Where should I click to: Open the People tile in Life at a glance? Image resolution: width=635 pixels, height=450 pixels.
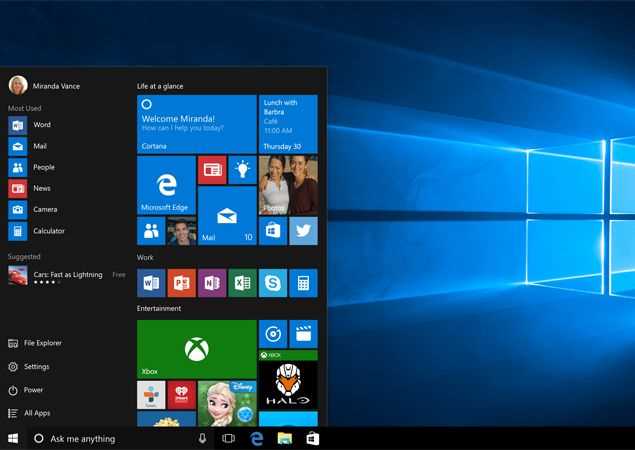point(151,231)
